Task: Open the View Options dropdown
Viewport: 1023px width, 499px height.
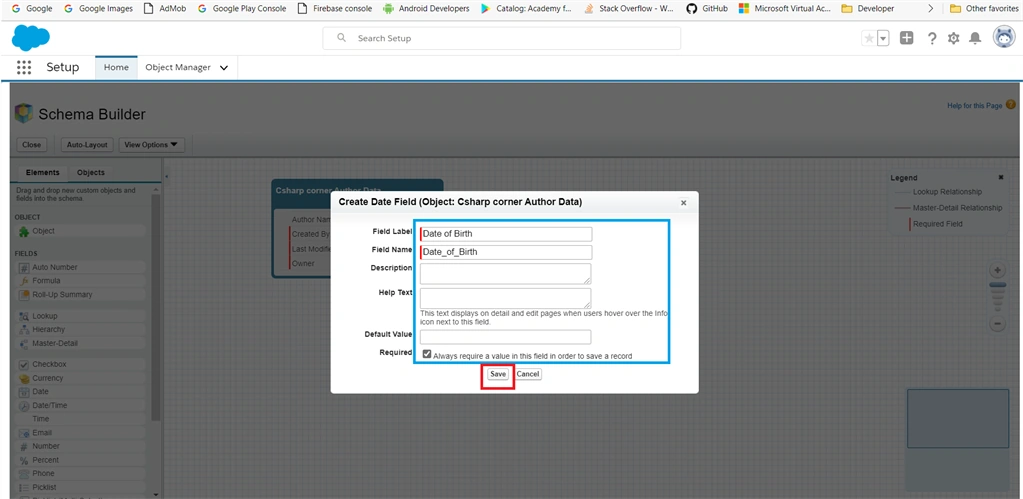Action: (151, 145)
